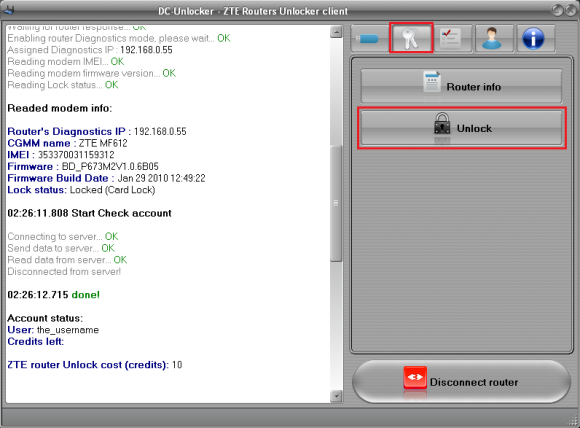This screenshot has width=580, height=428.
Task: Open the blue info about tab
Action: pos(535,38)
